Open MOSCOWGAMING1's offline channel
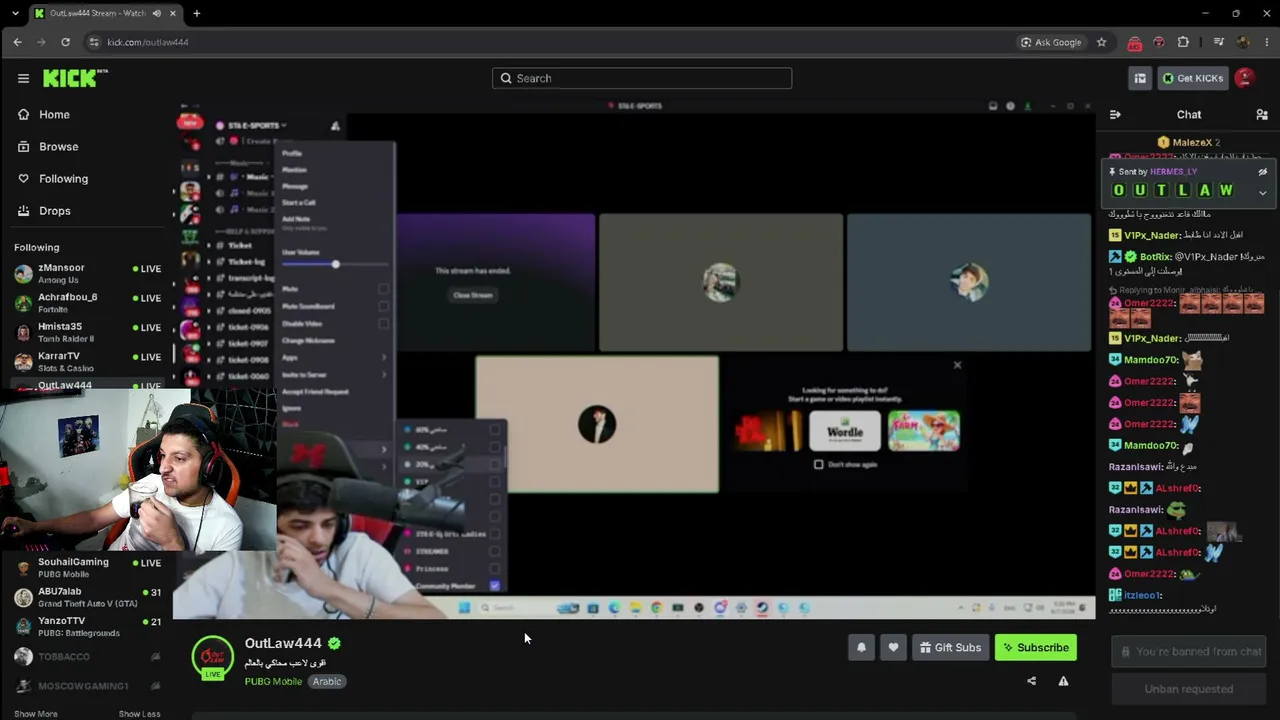This screenshot has height=720, width=1280. click(x=87, y=686)
